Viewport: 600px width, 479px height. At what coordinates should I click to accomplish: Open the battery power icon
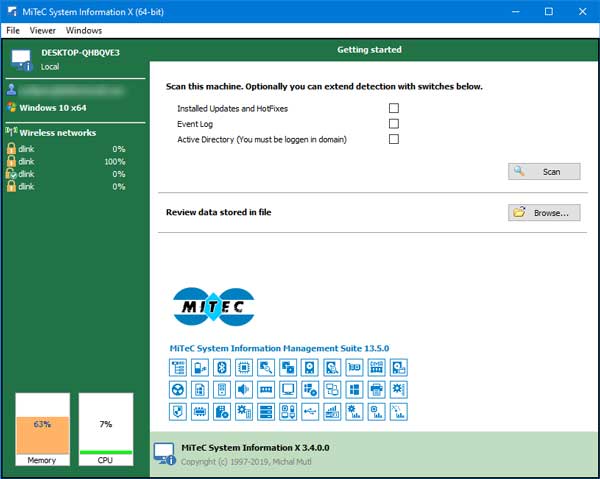pyautogui.click(x=200, y=367)
